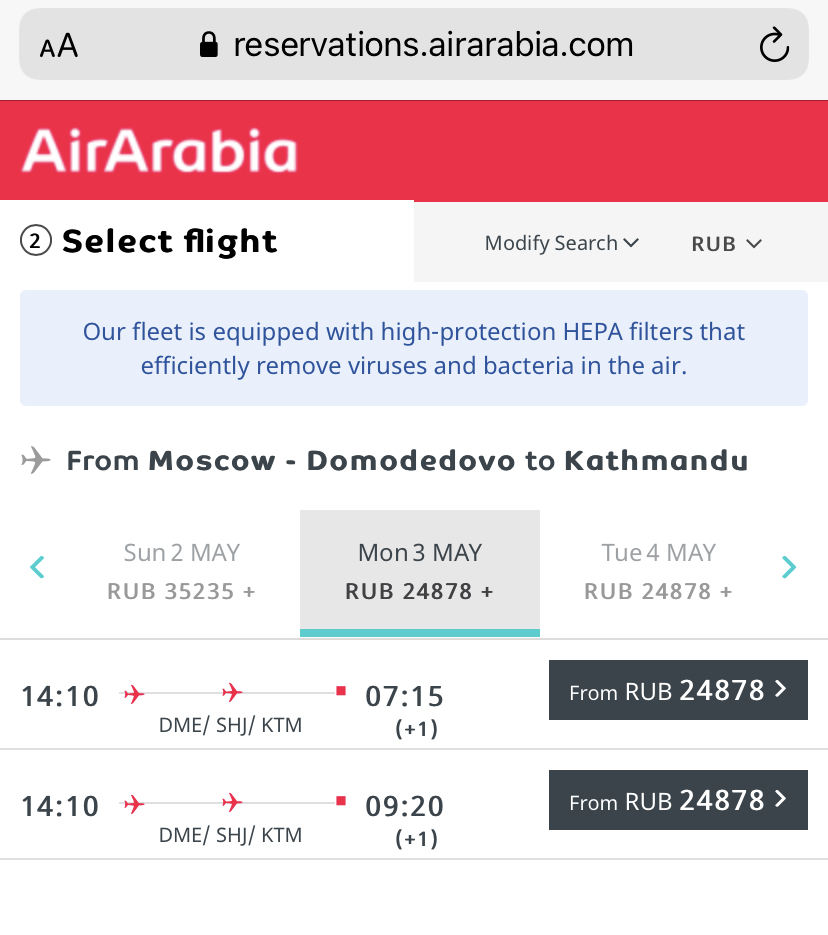Tap the AA text size icon

tap(59, 46)
